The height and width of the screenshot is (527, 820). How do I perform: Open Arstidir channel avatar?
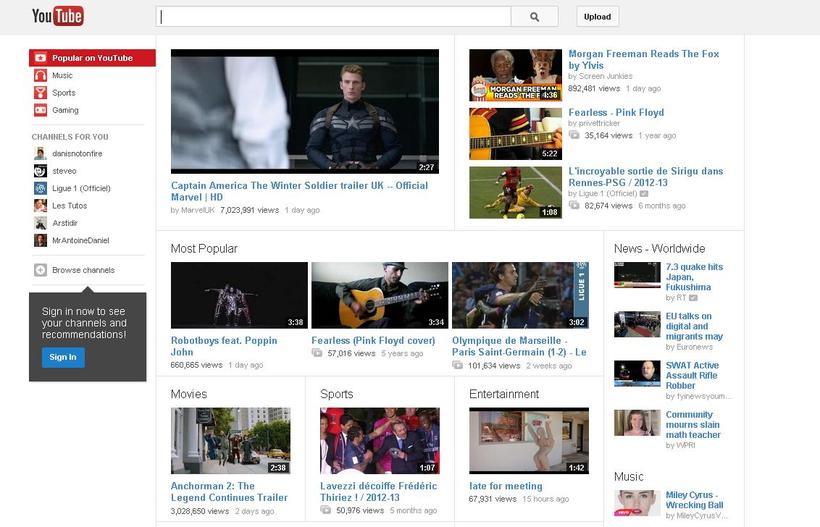[40, 223]
